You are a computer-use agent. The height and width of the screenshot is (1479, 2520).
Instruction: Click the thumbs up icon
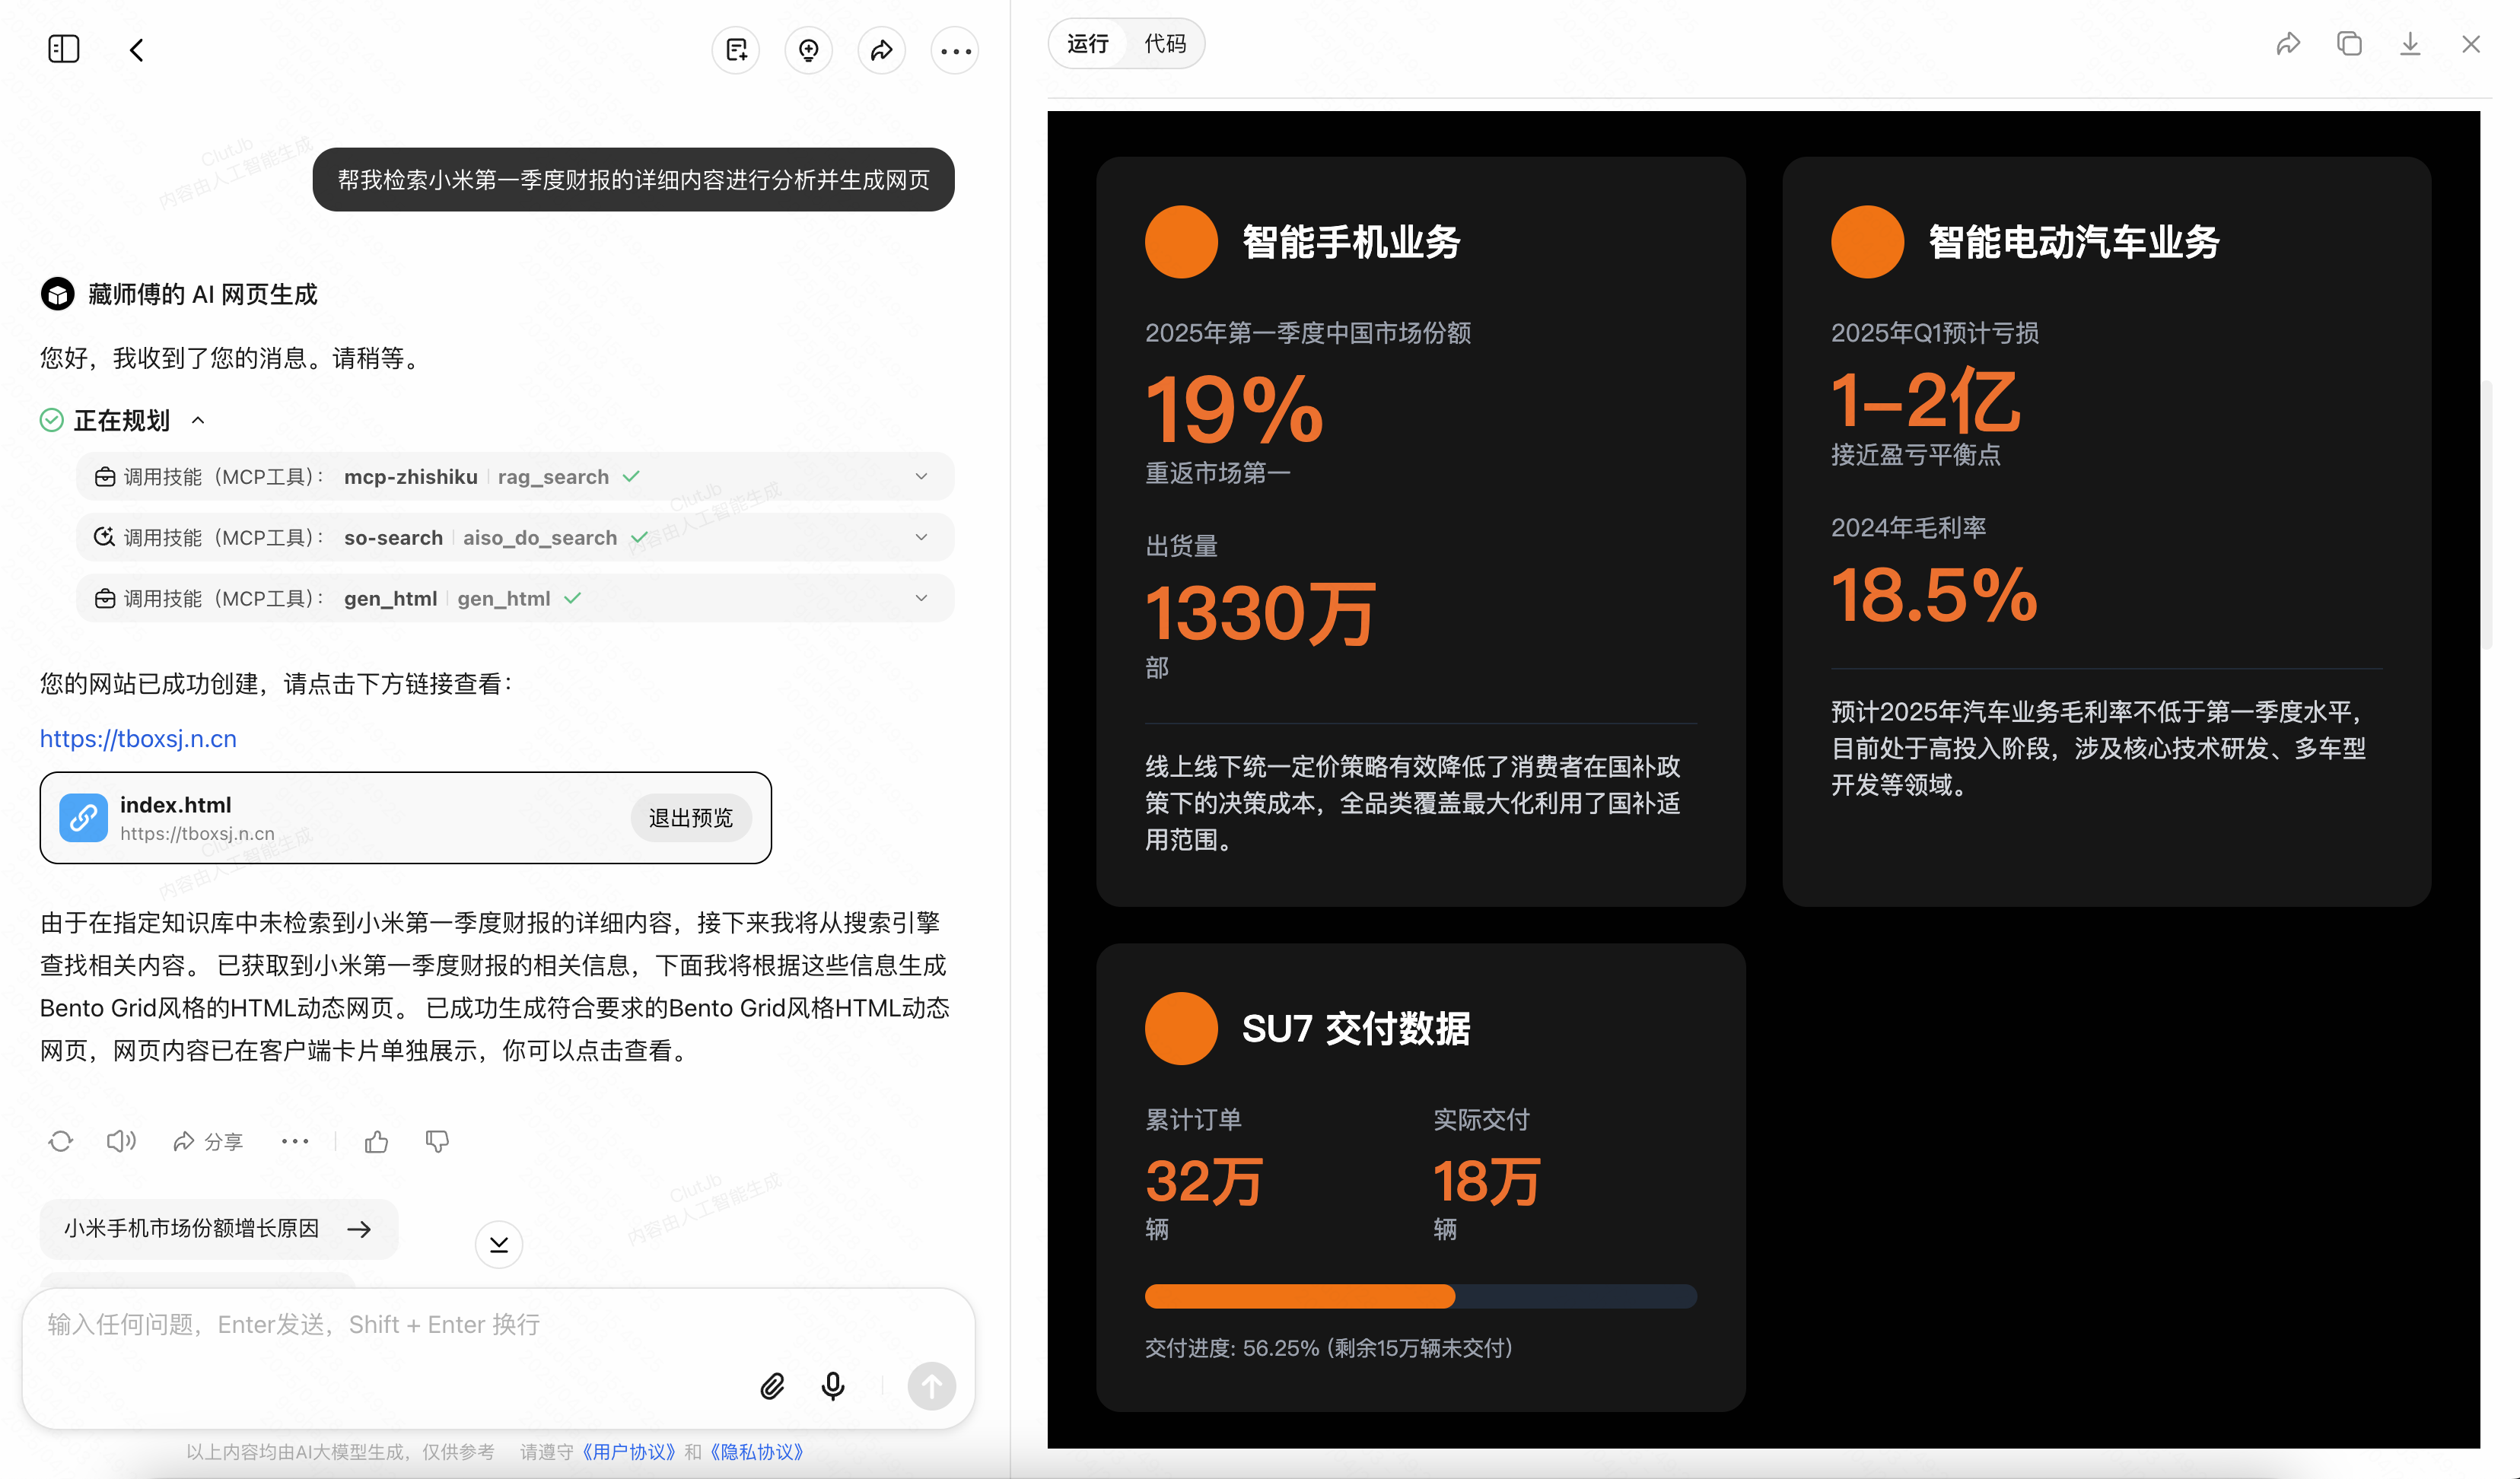pos(376,1141)
